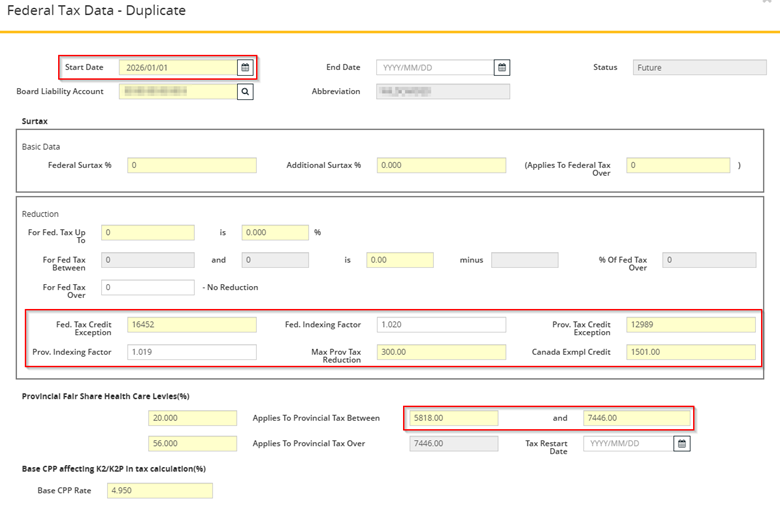The height and width of the screenshot is (505, 780).
Task: Click the Status field showing Future
Action: point(699,68)
